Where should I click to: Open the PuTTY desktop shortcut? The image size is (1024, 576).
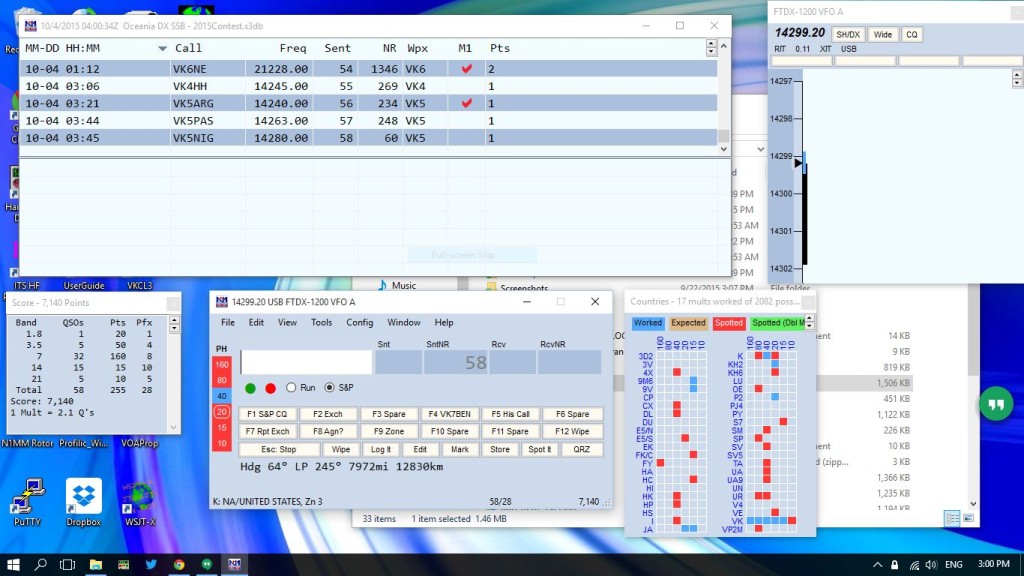27,502
